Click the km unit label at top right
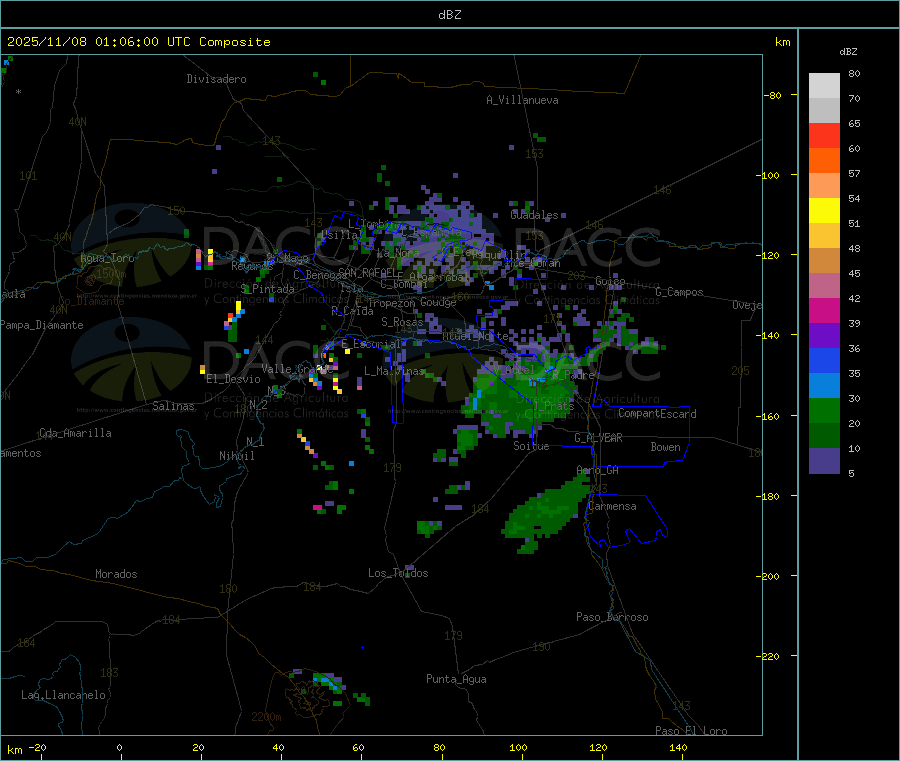 point(782,42)
